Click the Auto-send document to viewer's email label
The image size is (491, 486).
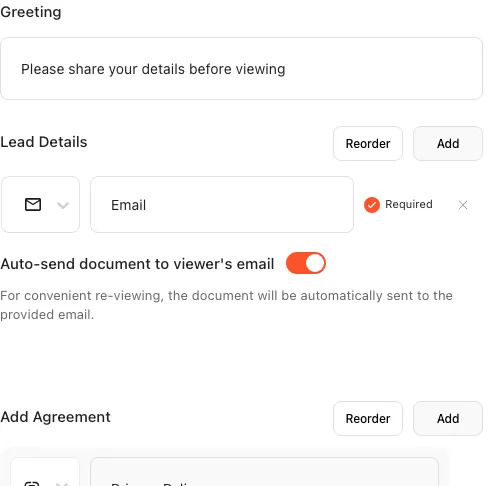137,264
